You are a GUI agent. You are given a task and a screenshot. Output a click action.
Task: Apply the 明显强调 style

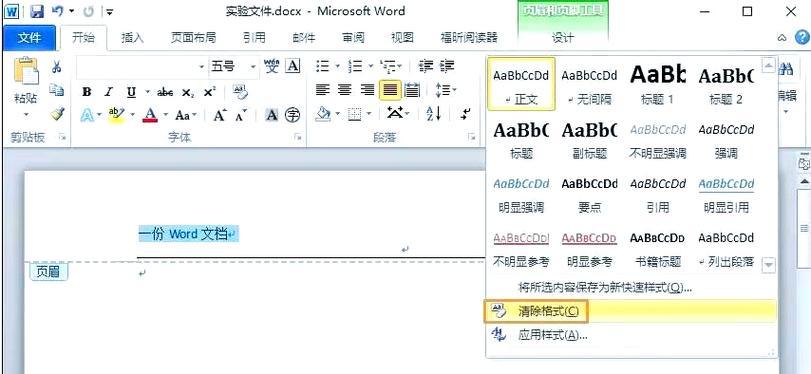[x=521, y=196]
